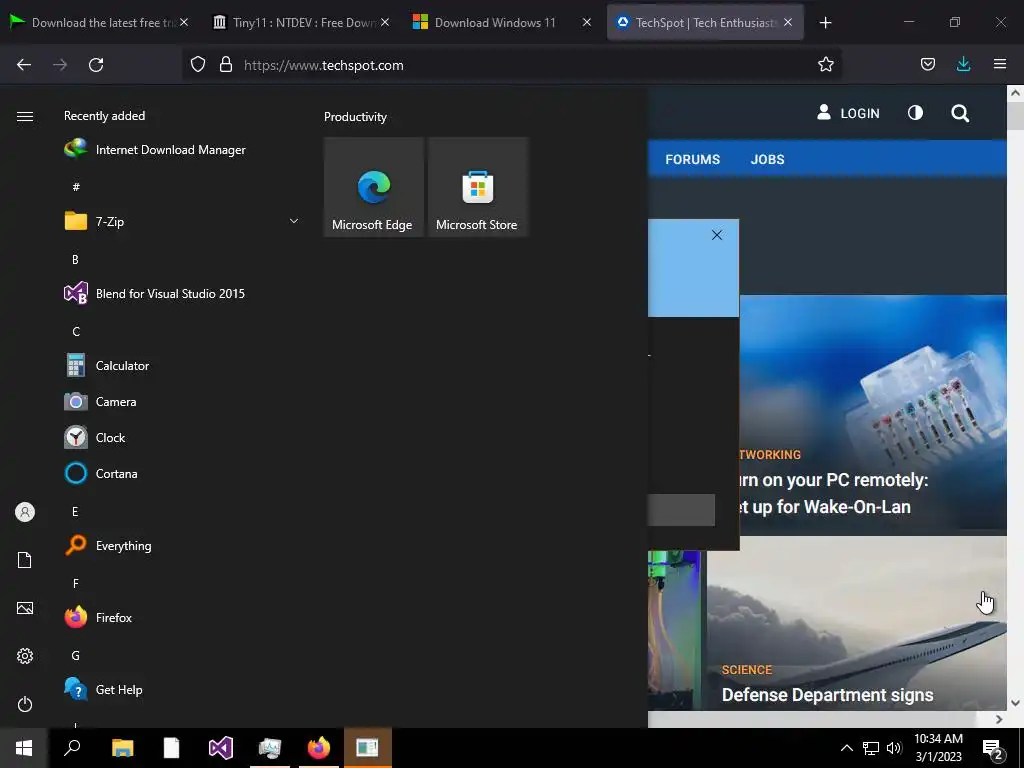This screenshot has height=768, width=1024.
Task: Switch to Firefox on taskbar
Action: tap(319, 748)
